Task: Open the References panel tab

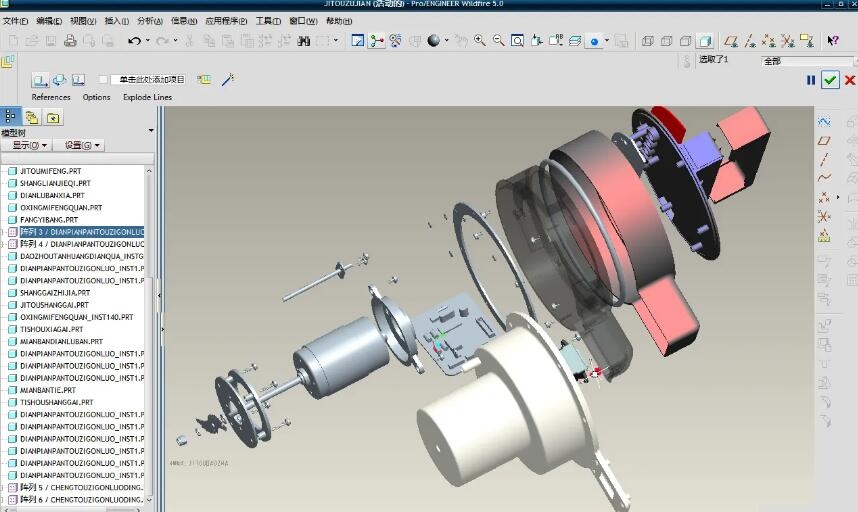Action: tap(51, 97)
